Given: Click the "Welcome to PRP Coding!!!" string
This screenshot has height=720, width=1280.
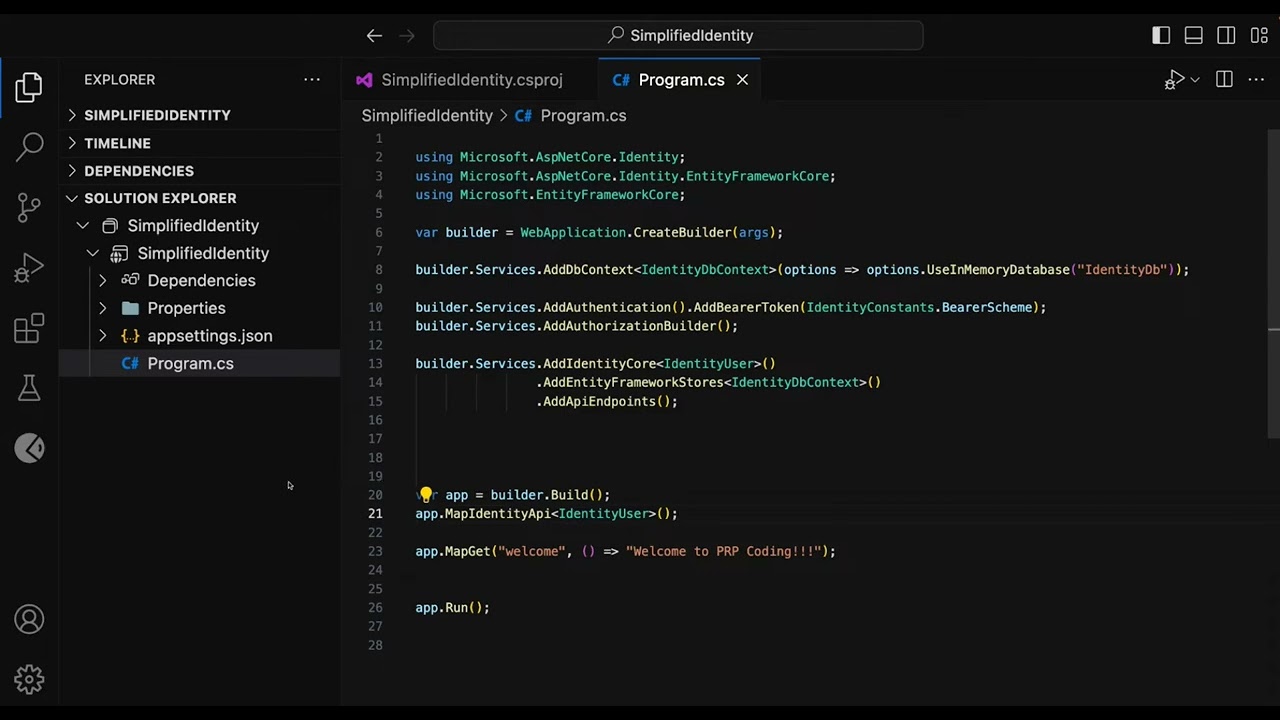Looking at the screenshot, I should point(724,551).
